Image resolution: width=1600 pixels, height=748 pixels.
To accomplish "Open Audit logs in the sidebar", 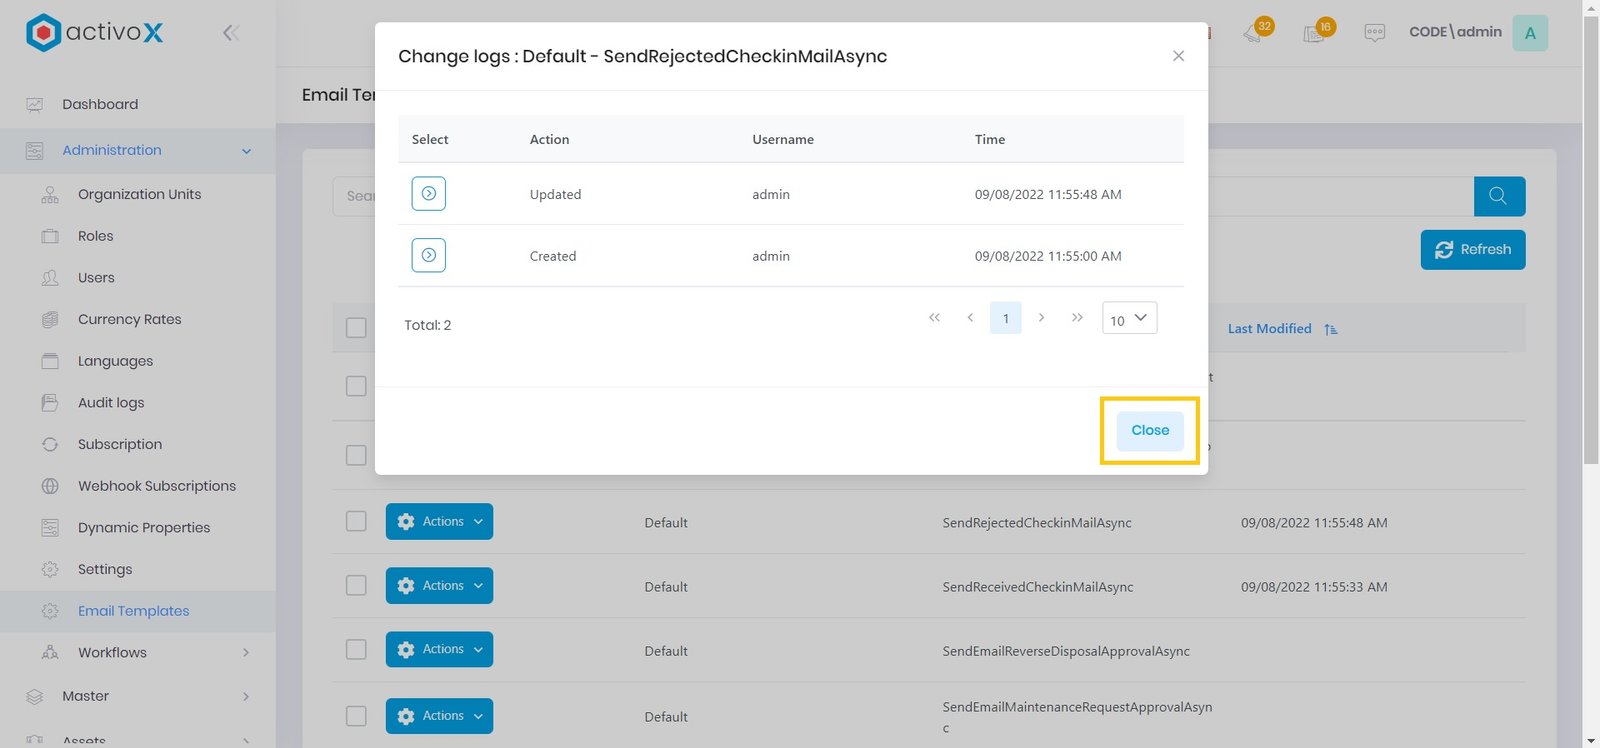I will [x=111, y=403].
